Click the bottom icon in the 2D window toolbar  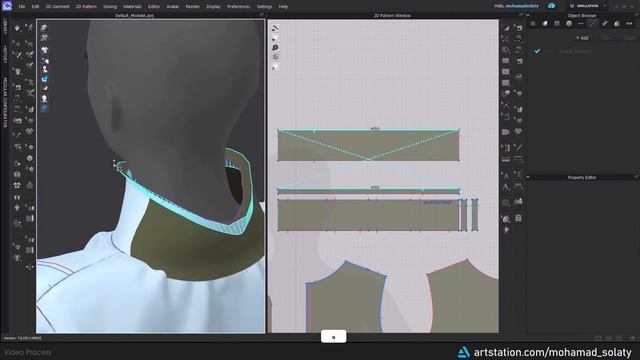[276, 67]
